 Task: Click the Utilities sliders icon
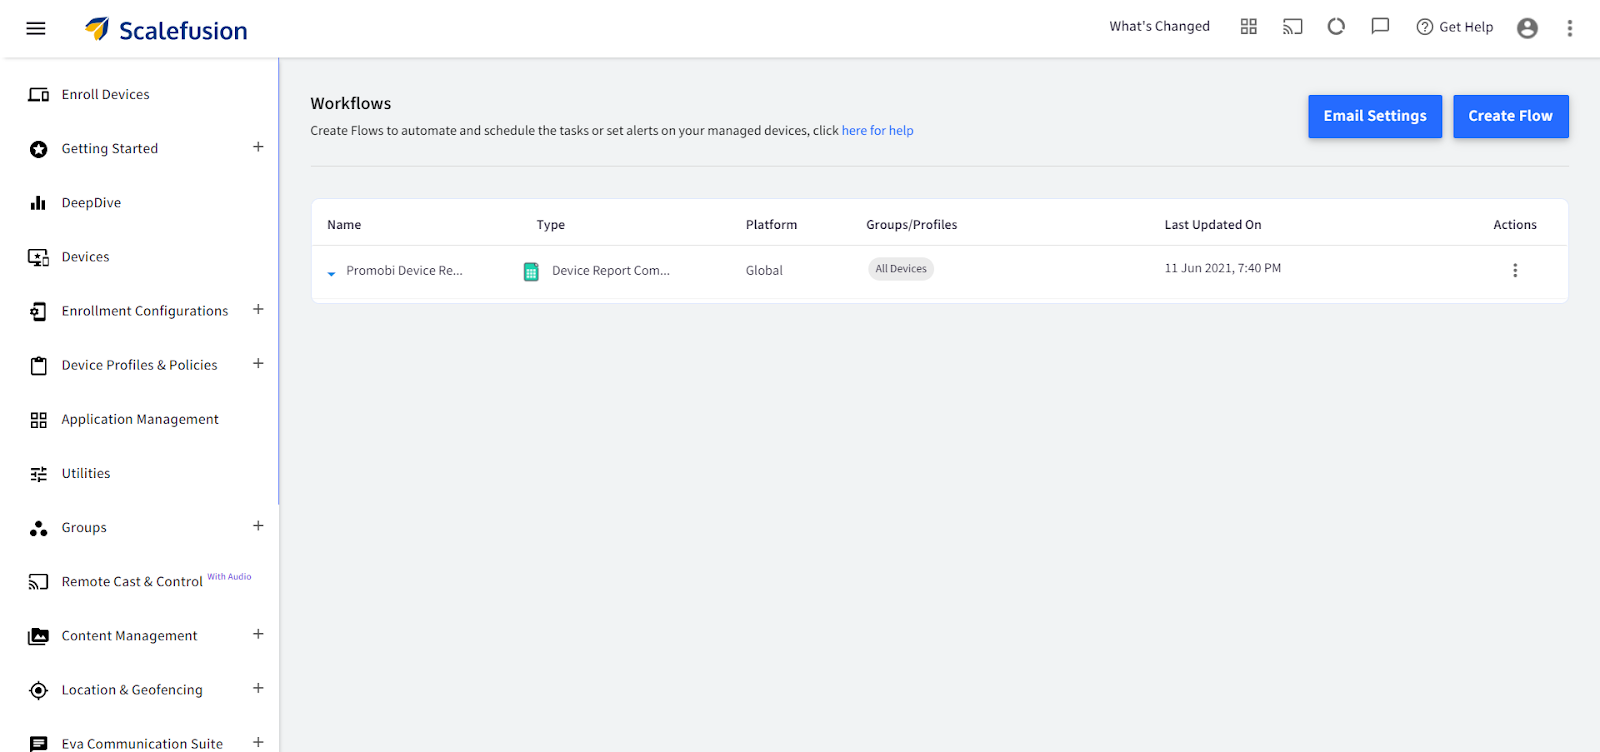[38, 474]
